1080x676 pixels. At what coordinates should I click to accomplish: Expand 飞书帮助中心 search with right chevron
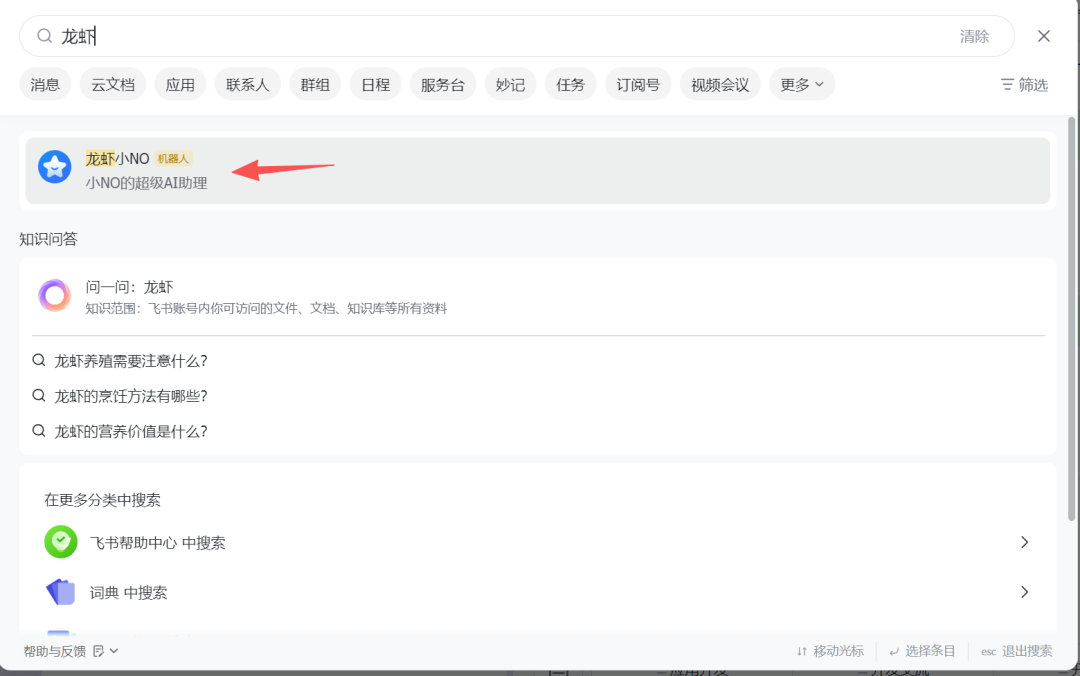pyautogui.click(x=1024, y=542)
